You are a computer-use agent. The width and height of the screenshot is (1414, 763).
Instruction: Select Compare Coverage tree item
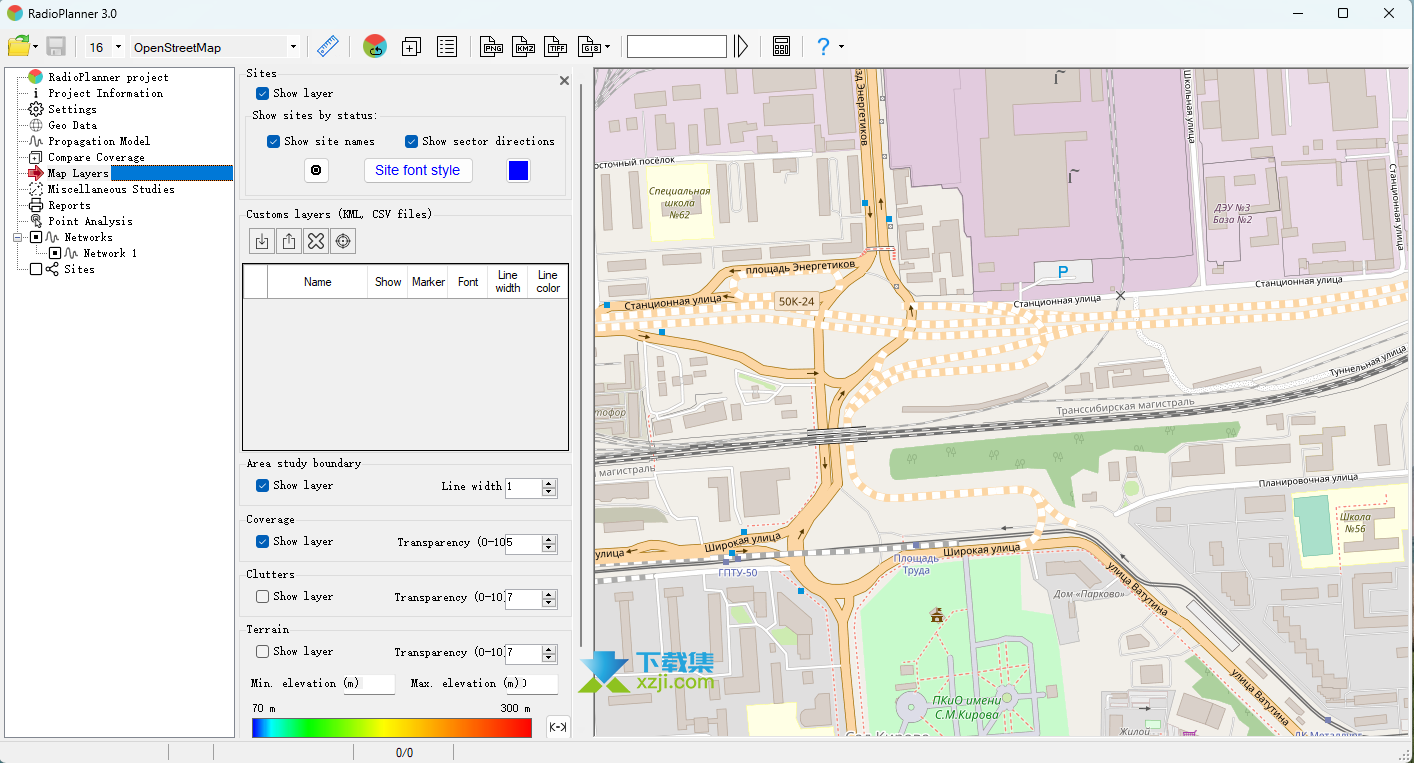pyautogui.click(x=96, y=157)
